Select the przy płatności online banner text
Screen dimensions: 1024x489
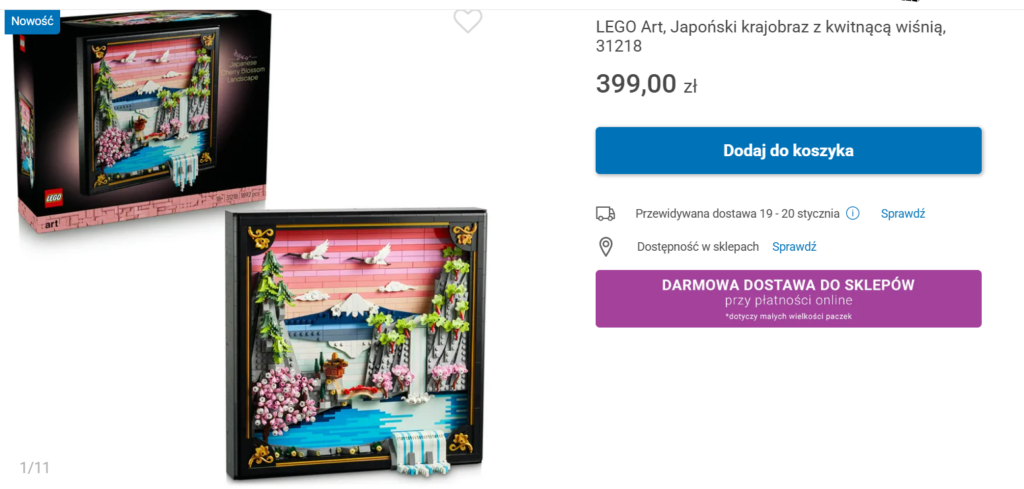(x=788, y=301)
